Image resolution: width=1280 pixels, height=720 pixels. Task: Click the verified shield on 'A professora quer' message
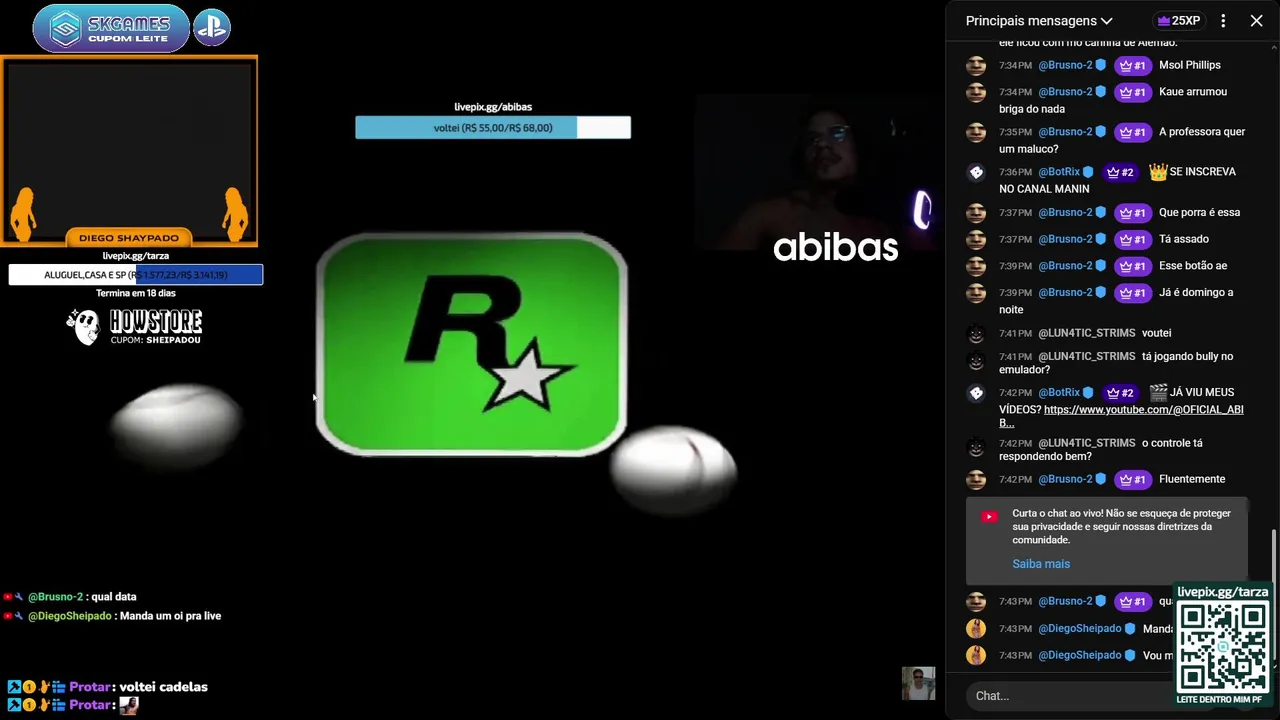click(x=1101, y=132)
